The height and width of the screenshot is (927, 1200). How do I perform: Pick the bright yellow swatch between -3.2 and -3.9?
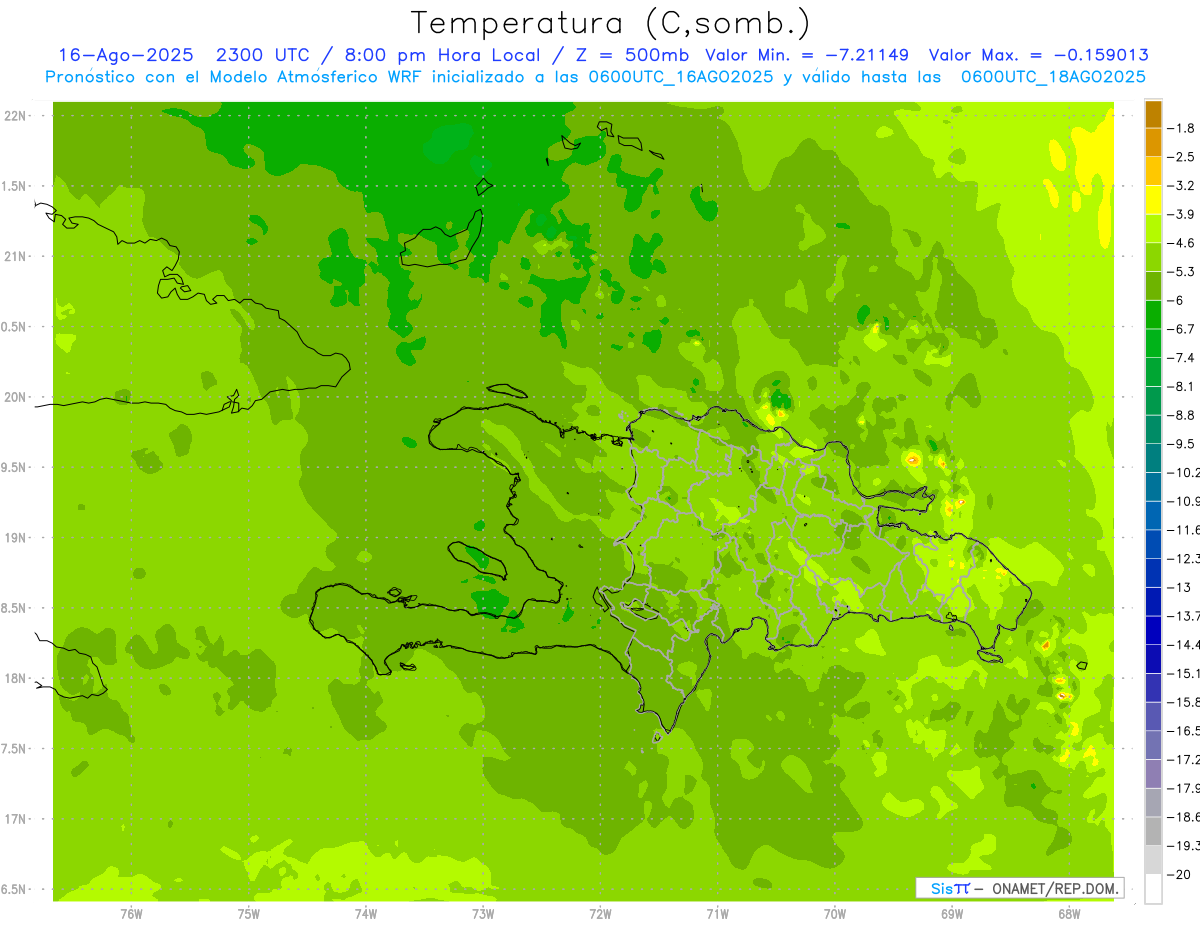1153,200
